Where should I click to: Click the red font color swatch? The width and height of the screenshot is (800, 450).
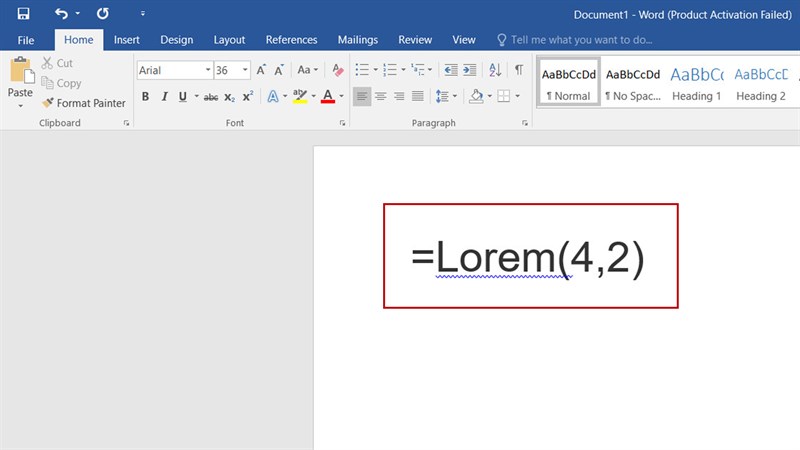point(327,97)
